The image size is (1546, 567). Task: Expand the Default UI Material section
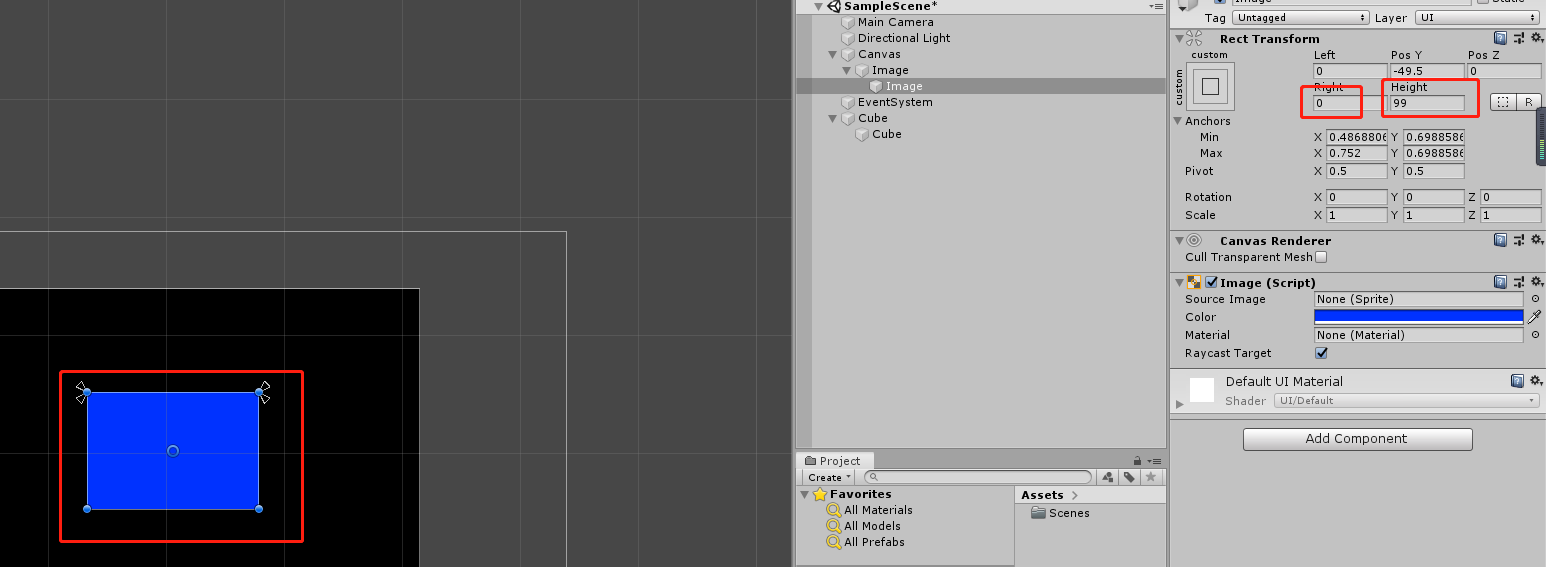[1179, 403]
